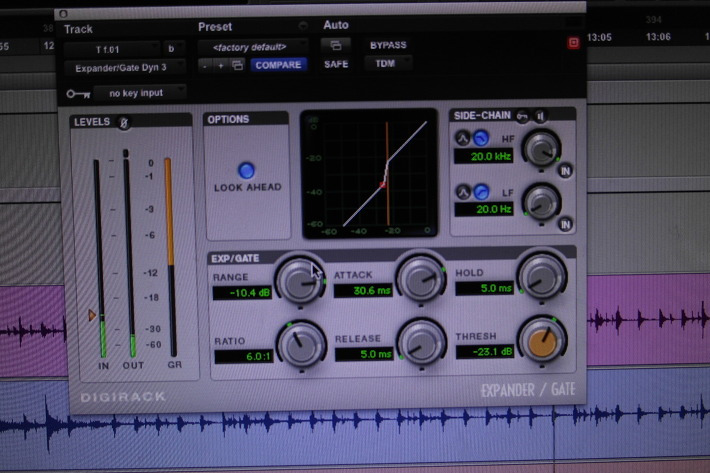Click the Attack knob

[x=421, y=279]
